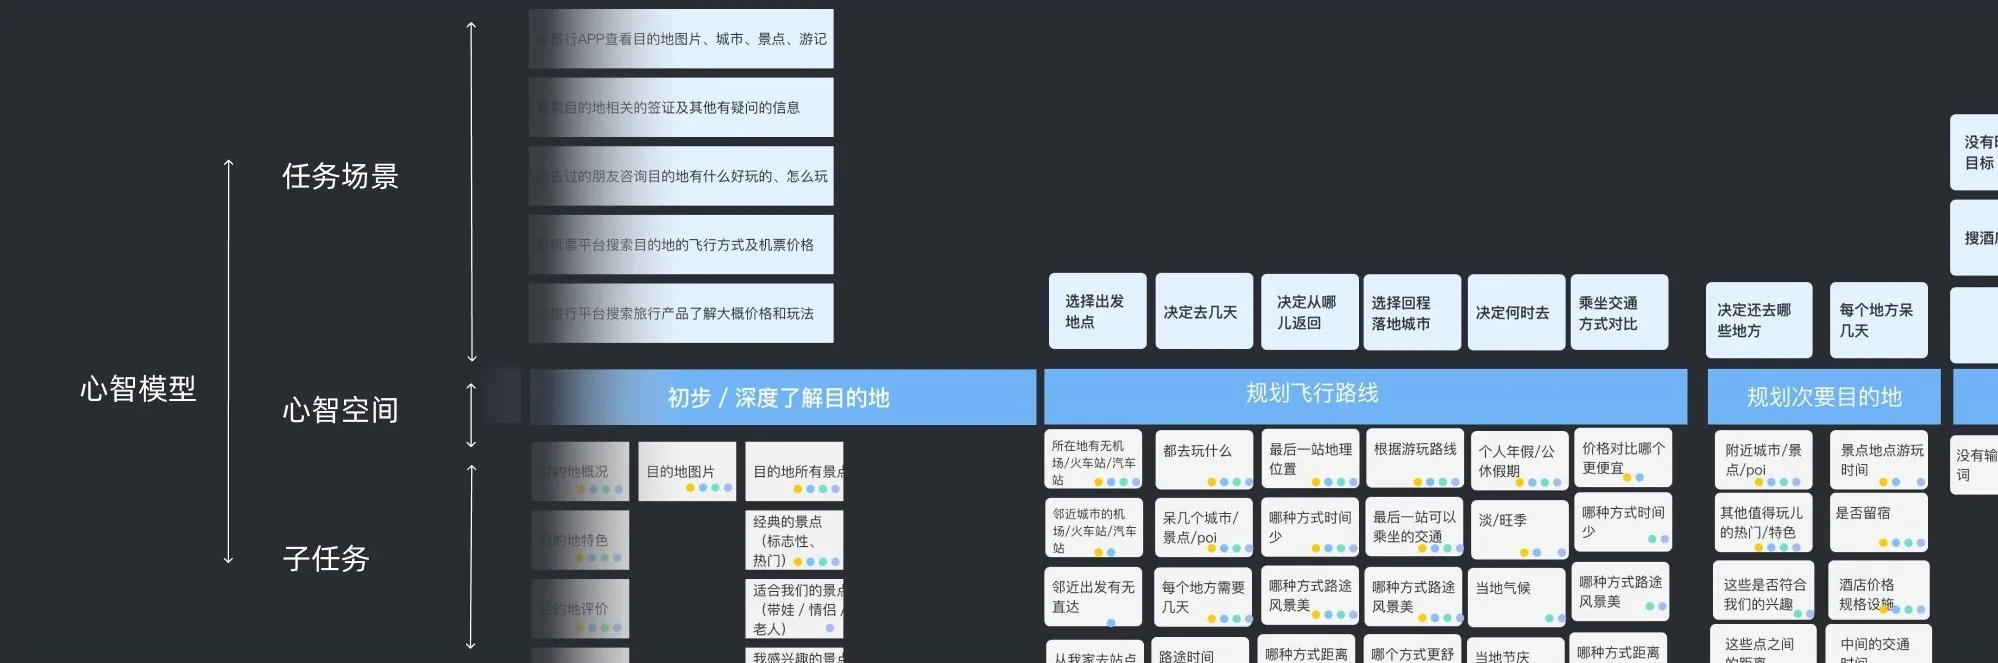Click card 旅行平台搜索旅行产品了解大概价格和玩法

[681, 313]
